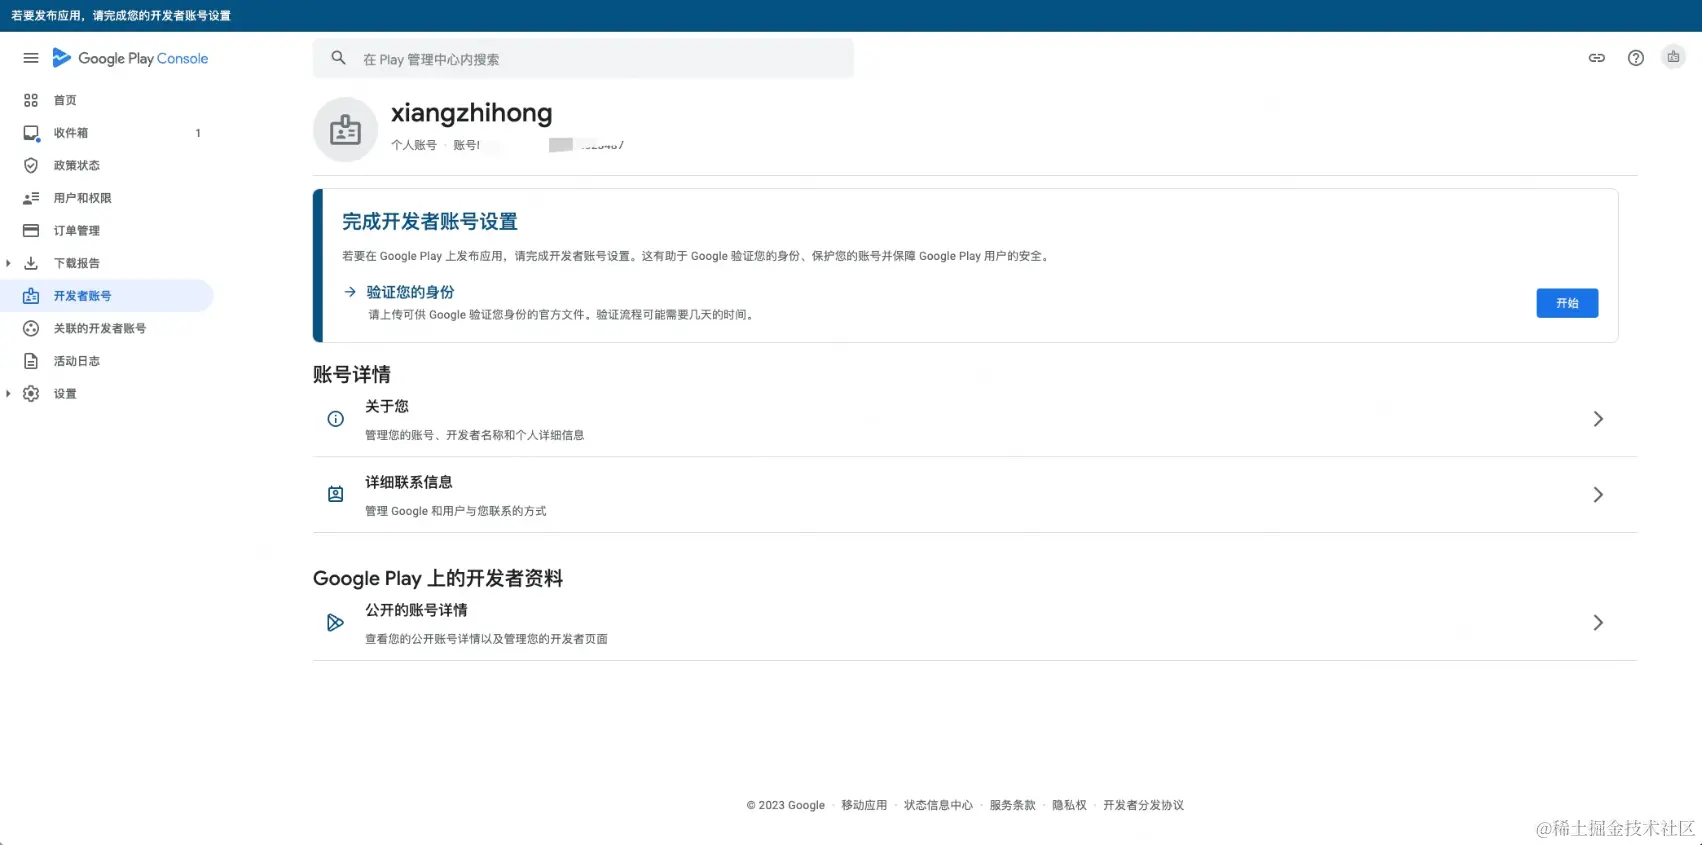This screenshot has width=1702, height=845.
Task: Click the 关联的开发者账号 icon
Action: tap(31, 328)
